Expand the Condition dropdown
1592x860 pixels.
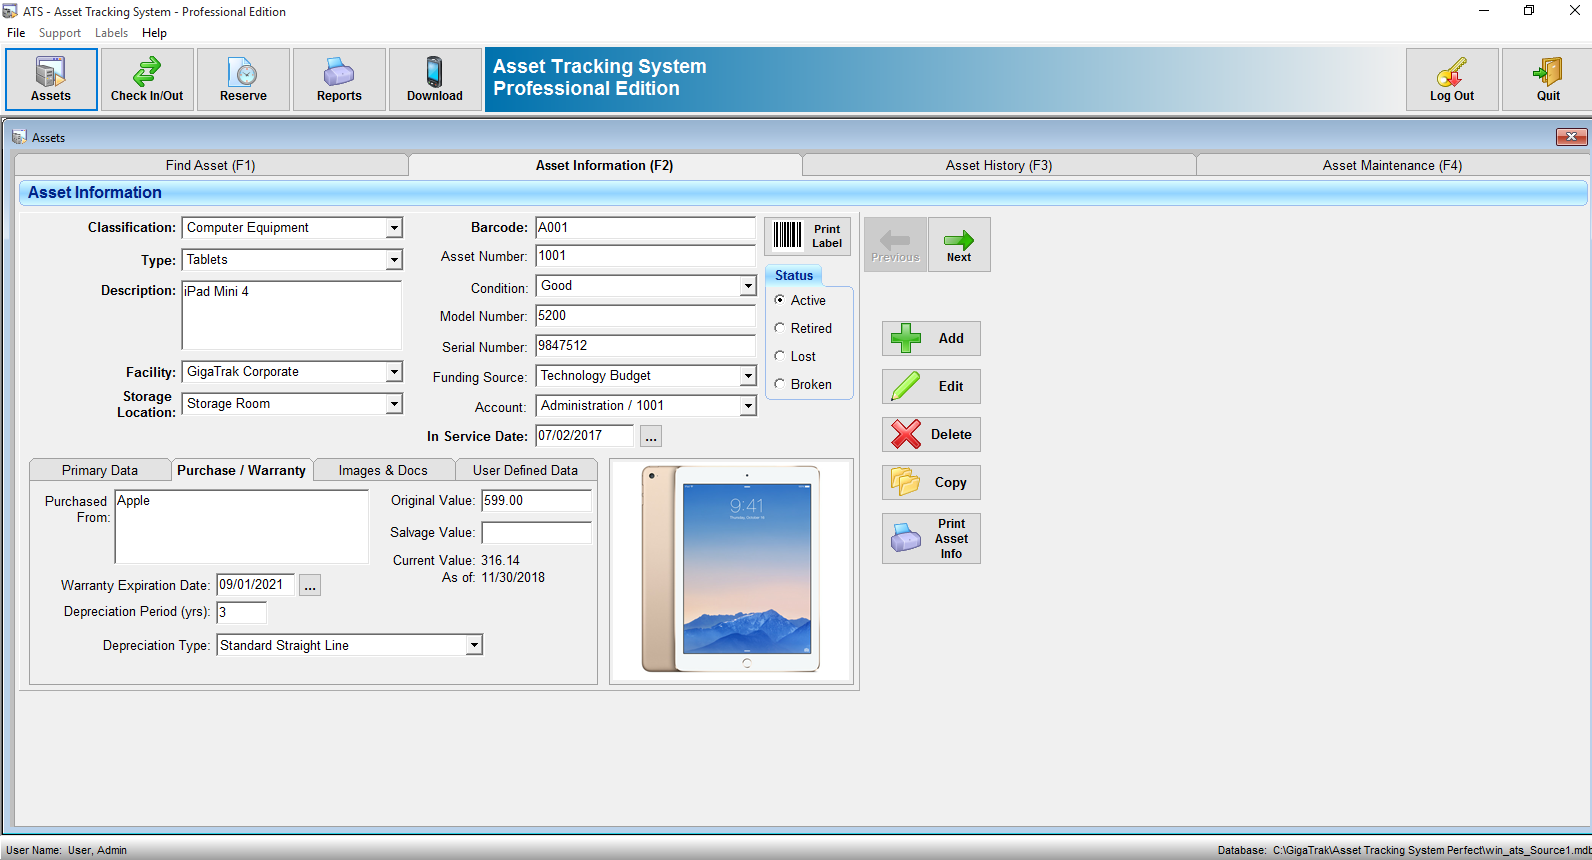tap(748, 286)
